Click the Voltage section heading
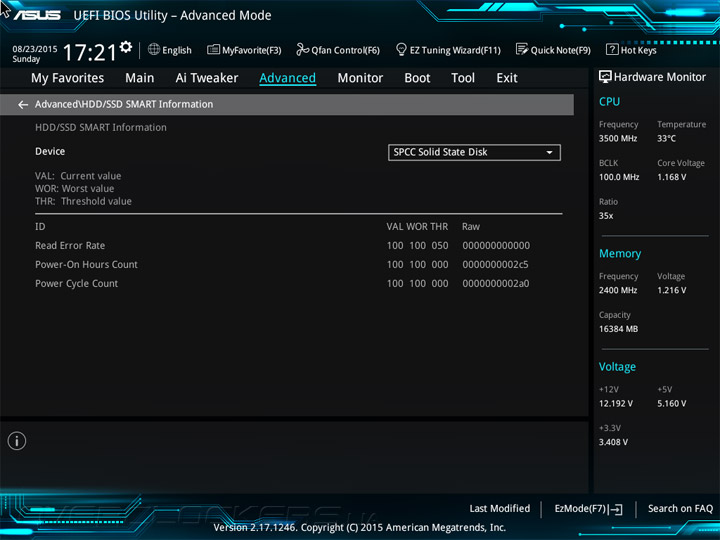The width and height of the screenshot is (720, 540). (617, 366)
